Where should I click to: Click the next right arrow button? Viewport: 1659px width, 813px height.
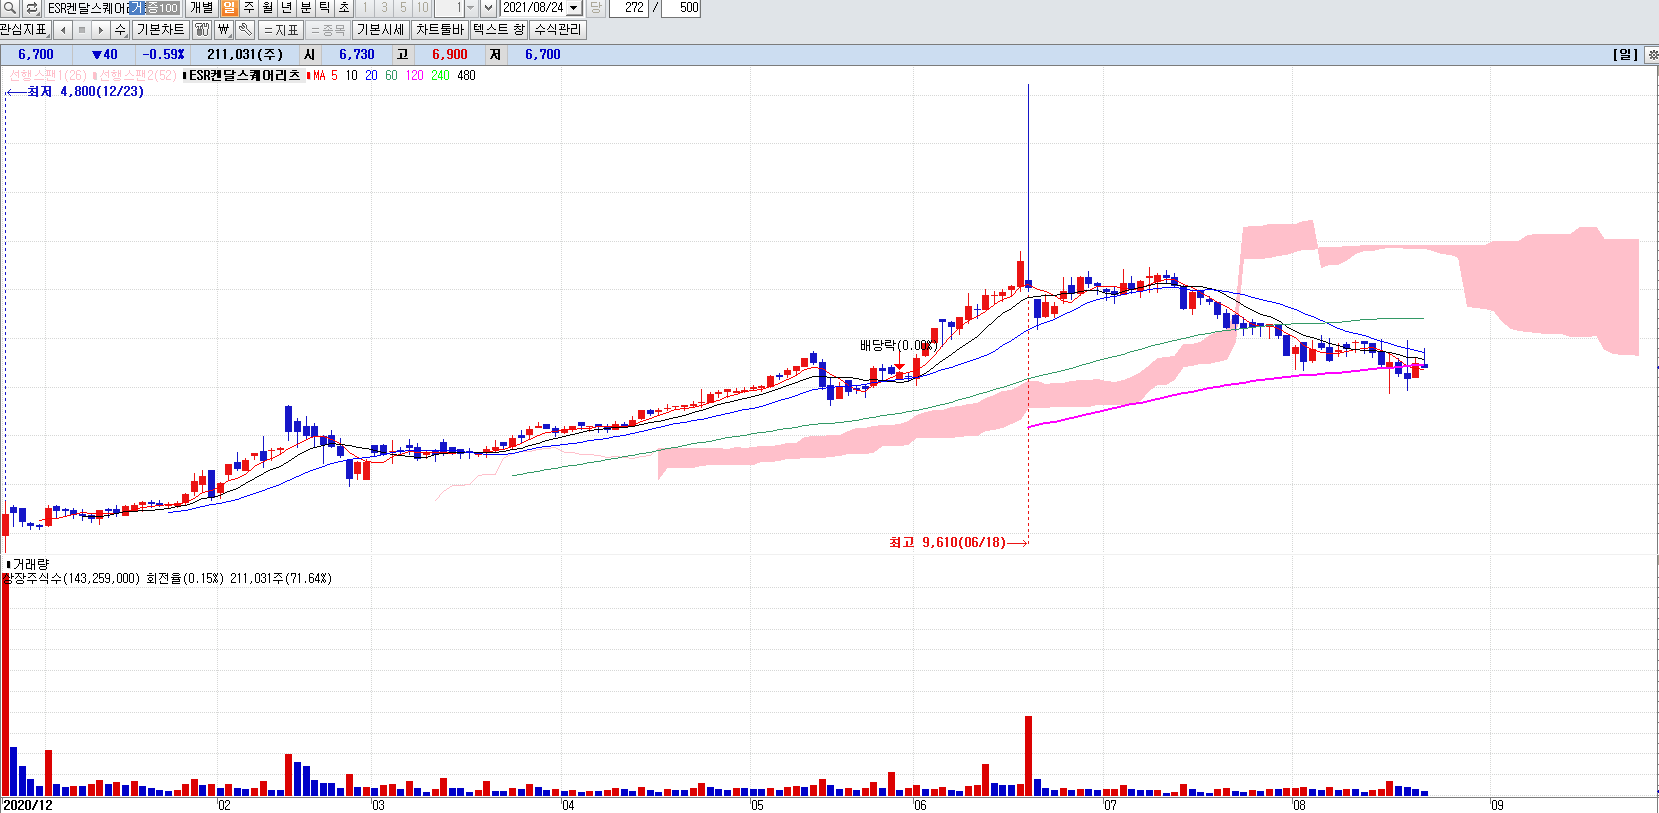[100, 30]
